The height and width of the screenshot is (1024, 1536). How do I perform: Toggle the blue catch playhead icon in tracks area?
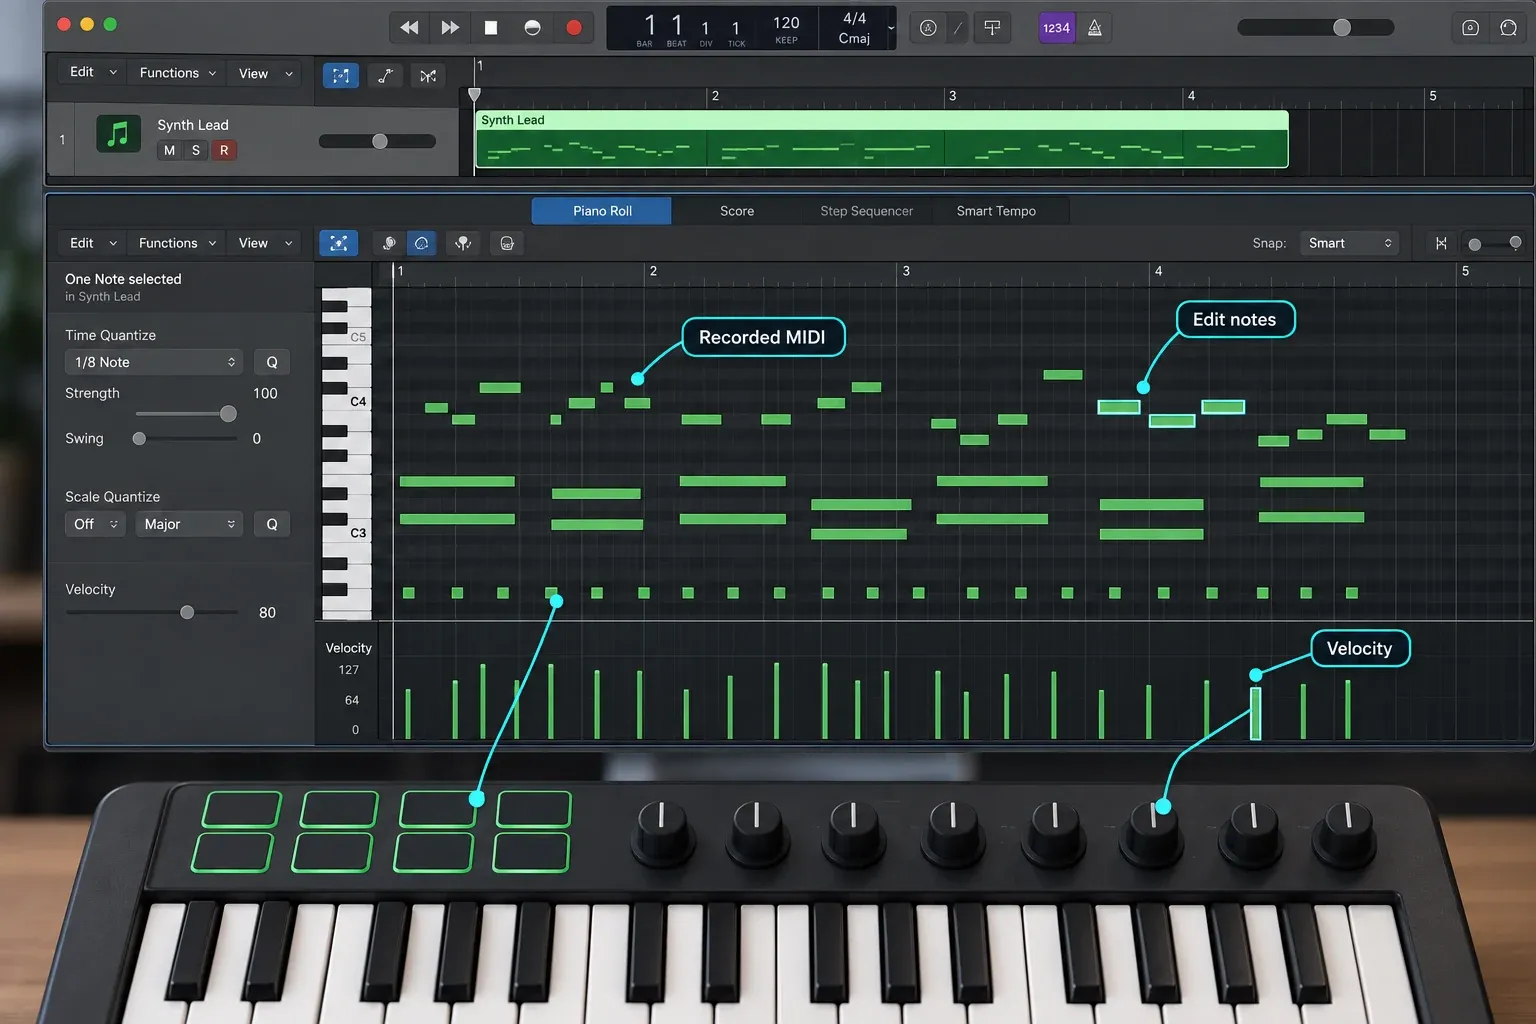tap(341, 76)
